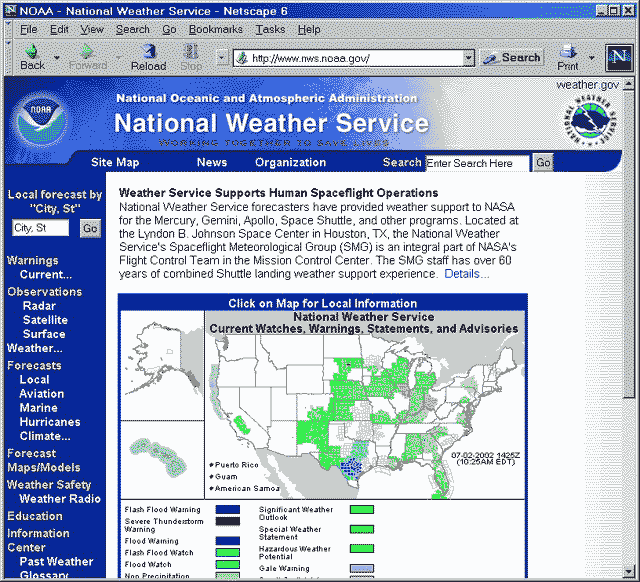Click Netscape icon in title bar
Viewport: 640px width, 582px height.
coord(11,11)
